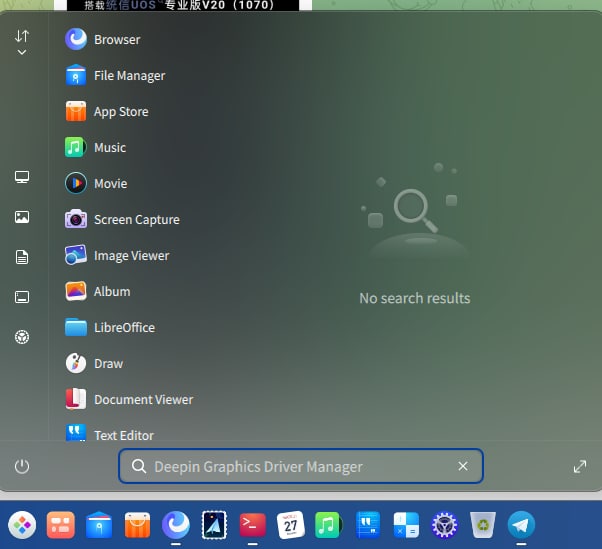Switch to Terminal in the dock

coord(253,525)
